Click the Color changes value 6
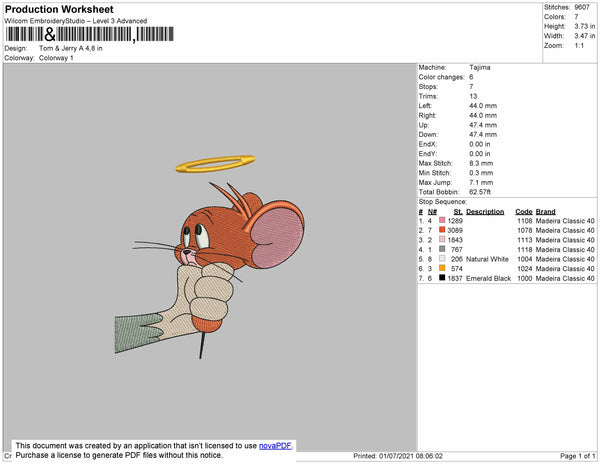 point(471,77)
